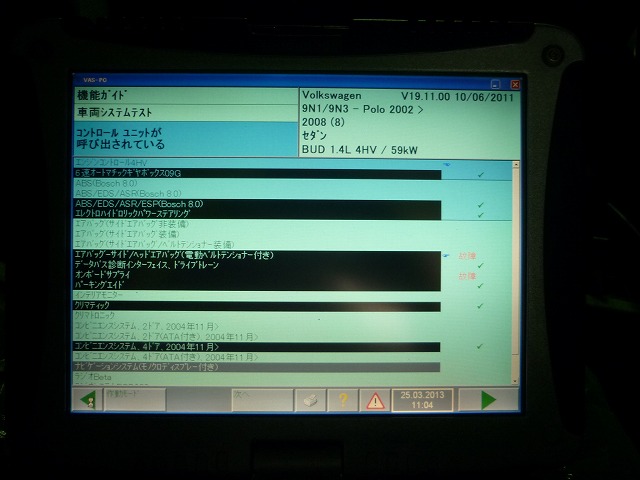Click the 故障 status on the エアバッグ-サイド row
Viewport: 640px width, 480px height.
[467, 256]
